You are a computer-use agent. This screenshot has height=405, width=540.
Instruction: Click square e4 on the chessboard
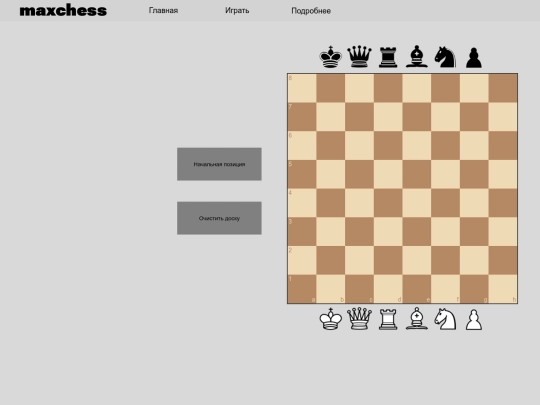tap(417, 203)
